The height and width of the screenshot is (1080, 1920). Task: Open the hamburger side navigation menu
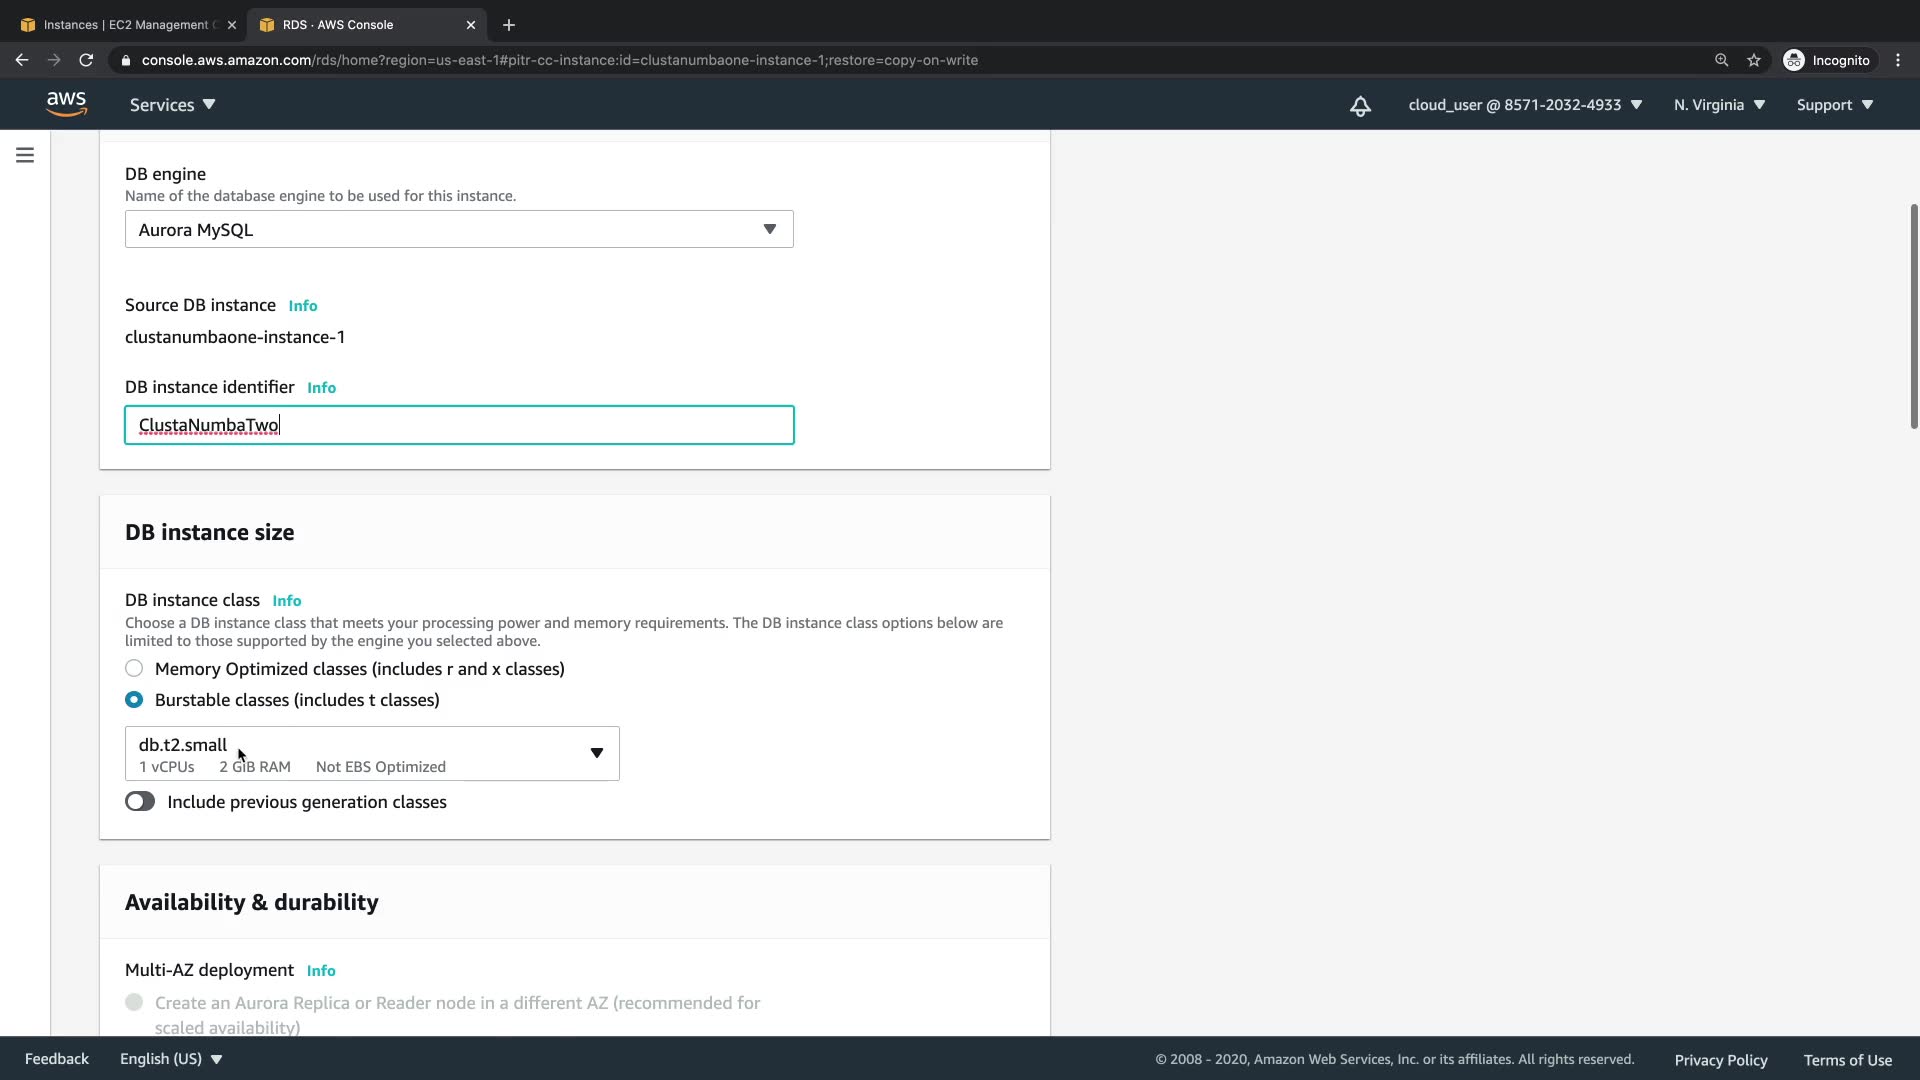click(25, 155)
